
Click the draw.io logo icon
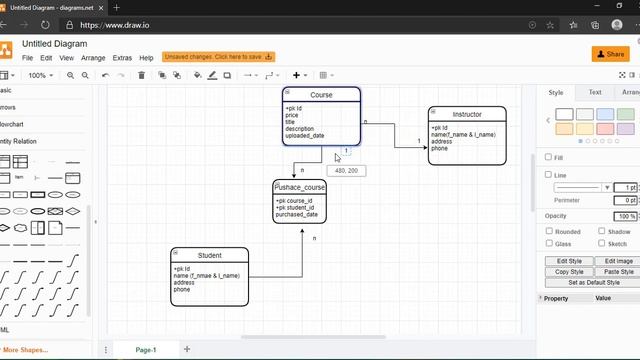point(6,50)
